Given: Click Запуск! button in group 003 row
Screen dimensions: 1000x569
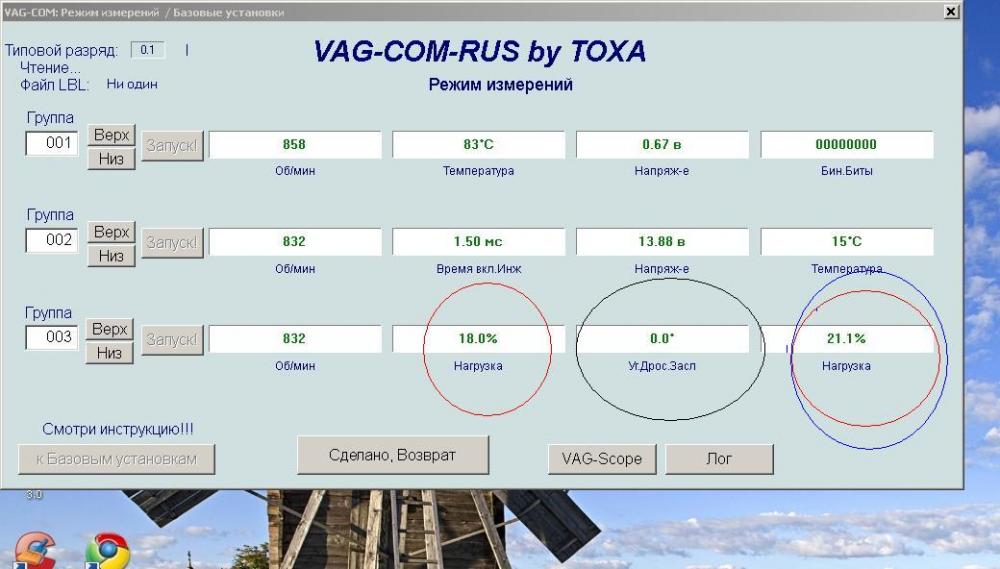Looking at the screenshot, I should point(172,340).
